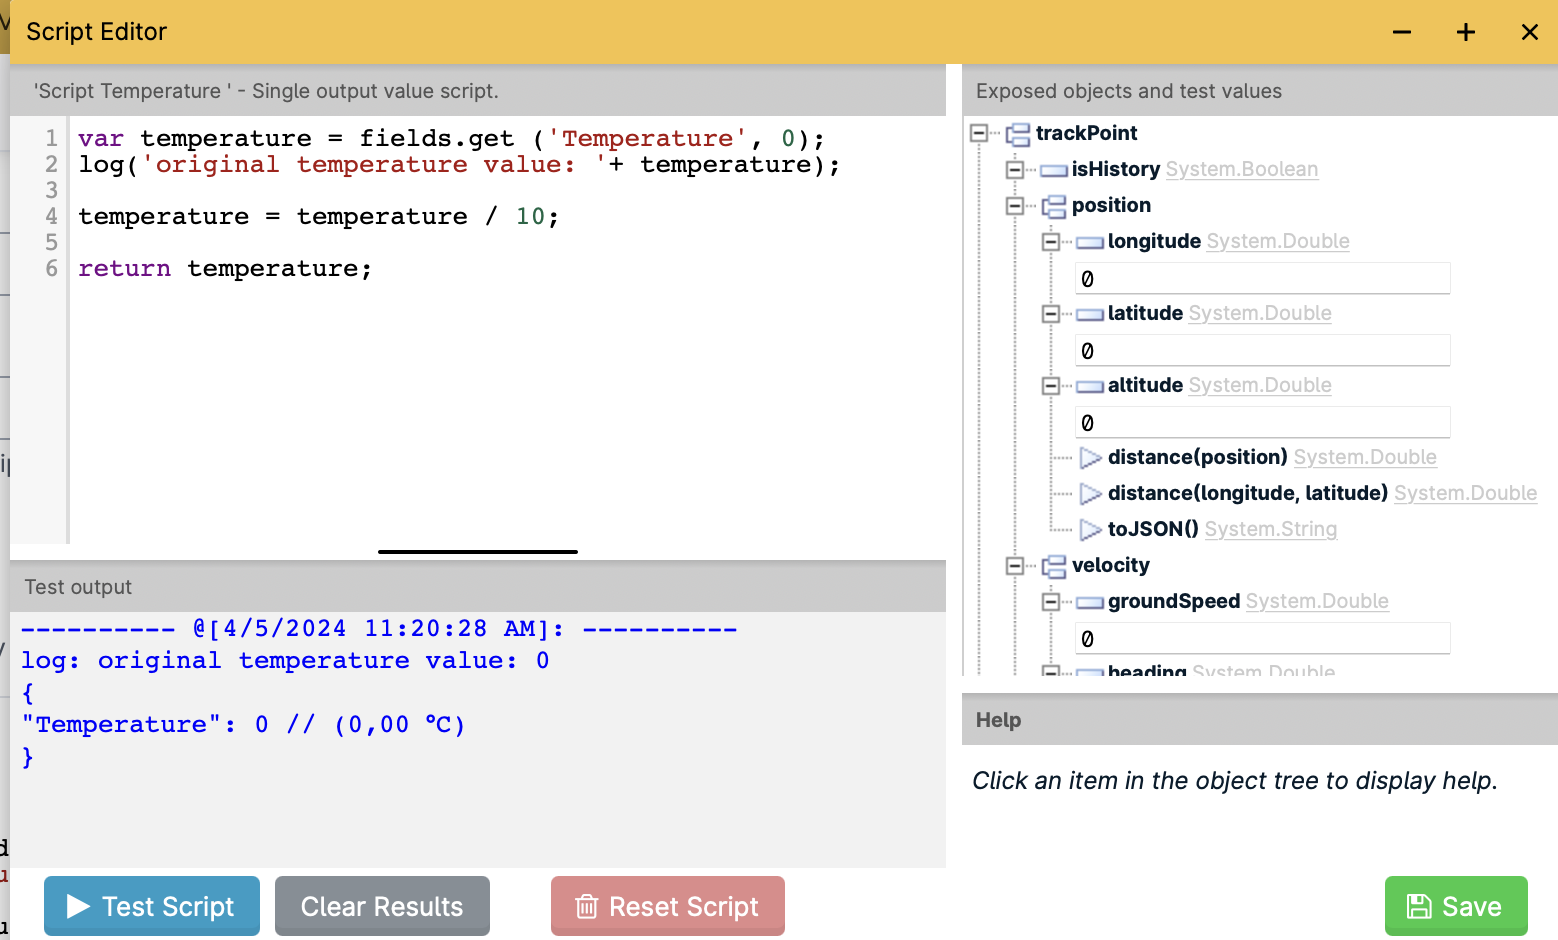1558x940 pixels.
Task: Collapse the velocity tree node
Action: (x=1015, y=565)
